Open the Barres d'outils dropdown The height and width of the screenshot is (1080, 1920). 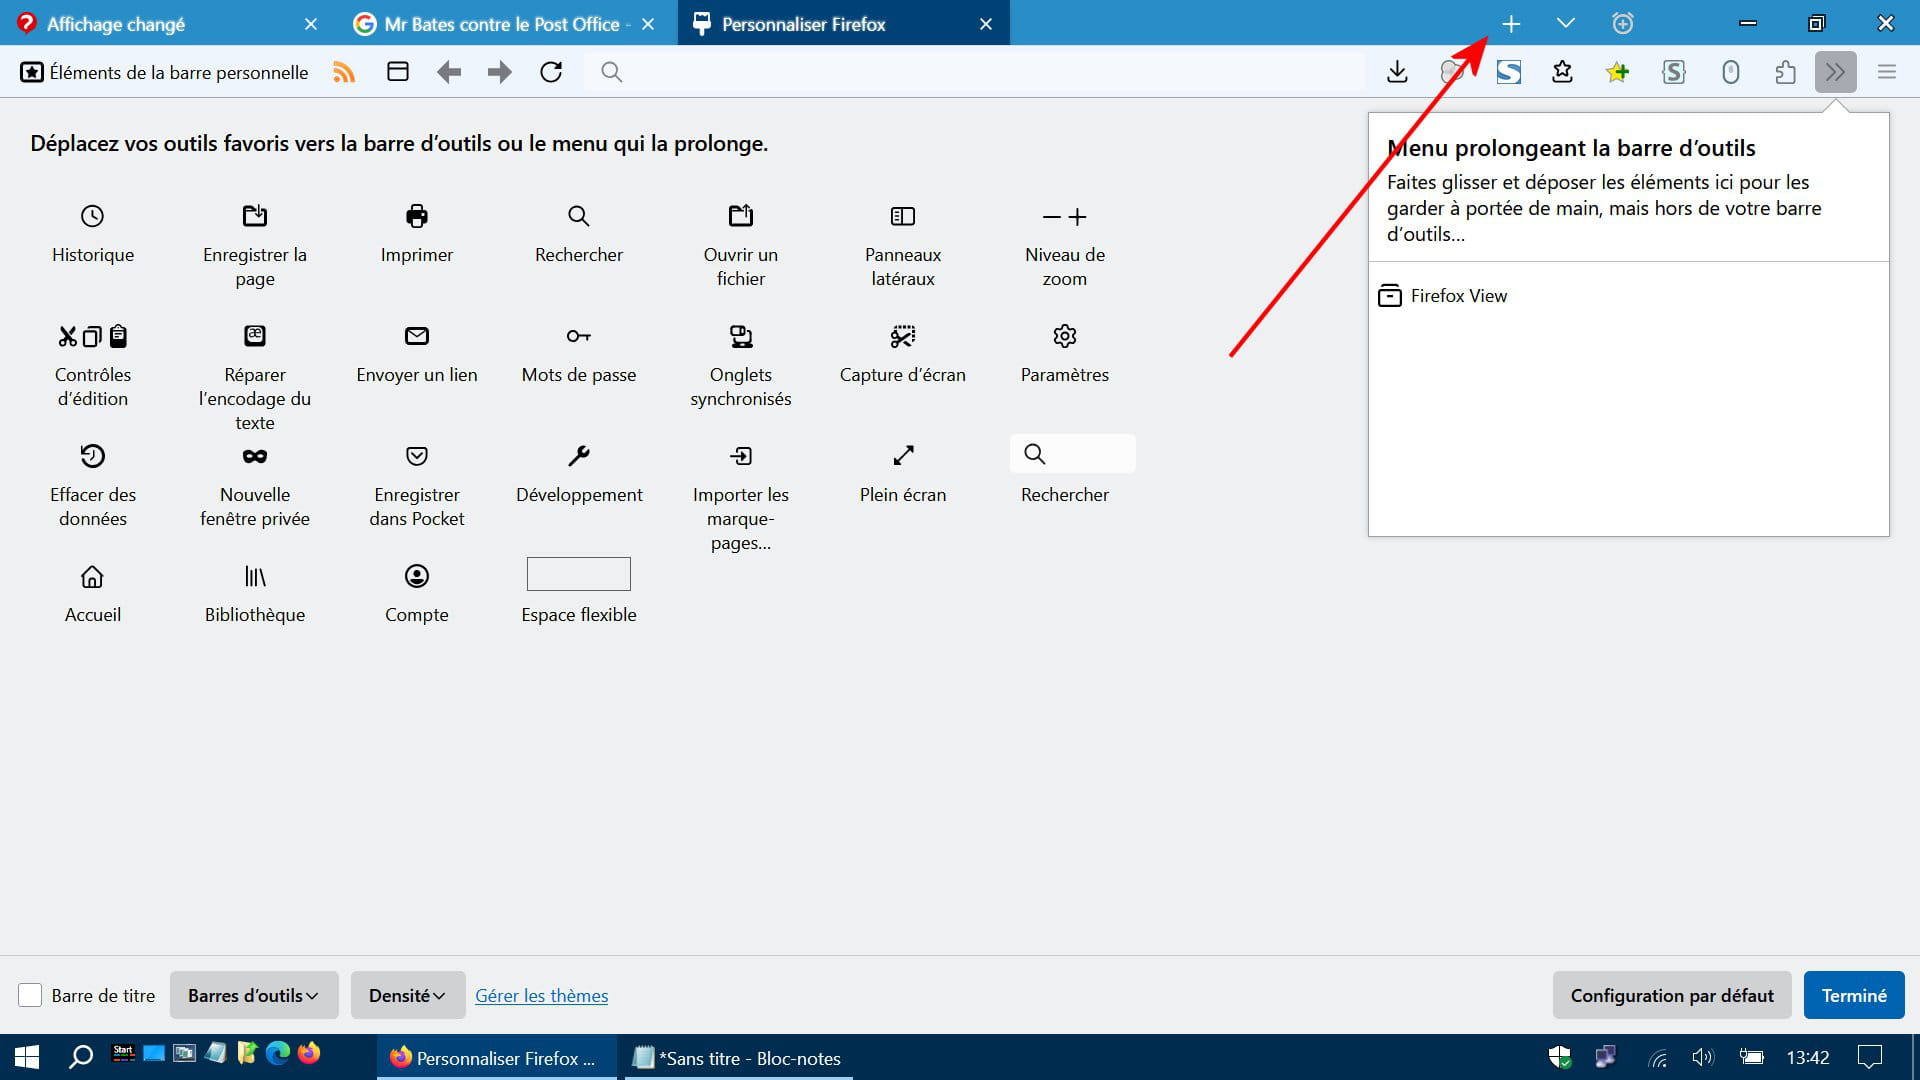(254, 995)
